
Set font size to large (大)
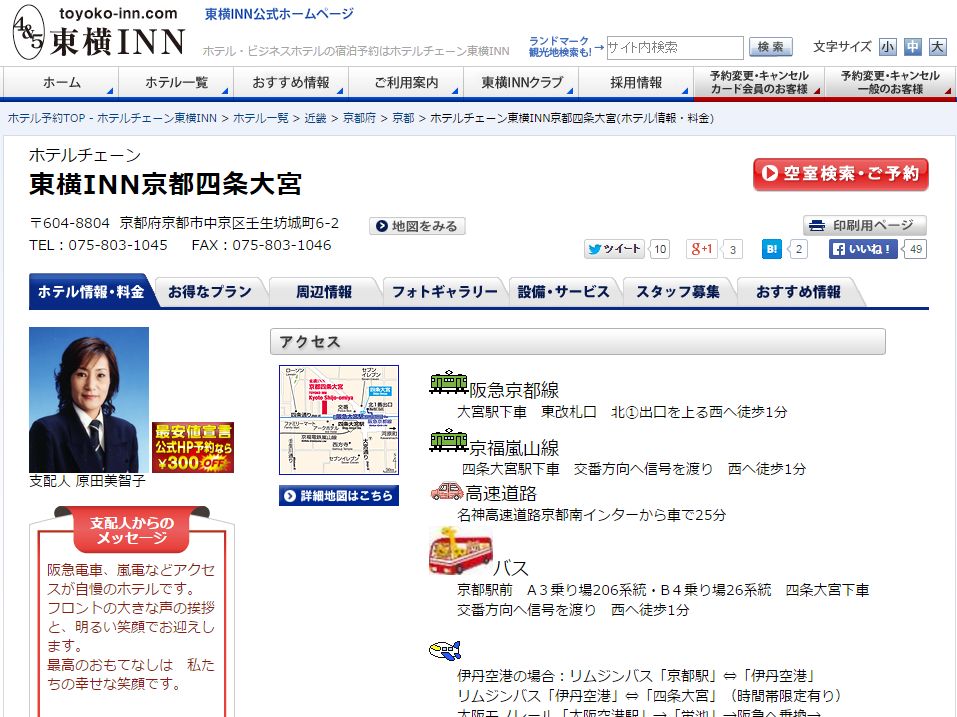tap(937, 47)
